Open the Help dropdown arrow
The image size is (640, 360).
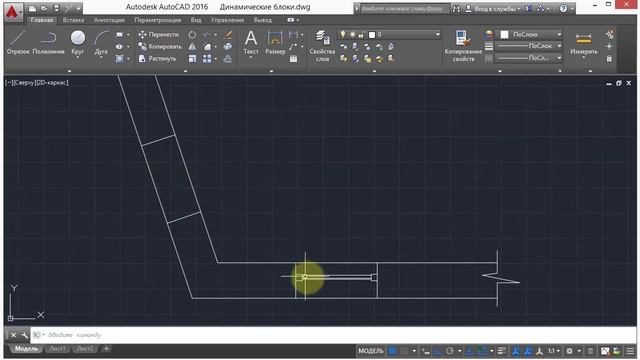coord(572,9)
